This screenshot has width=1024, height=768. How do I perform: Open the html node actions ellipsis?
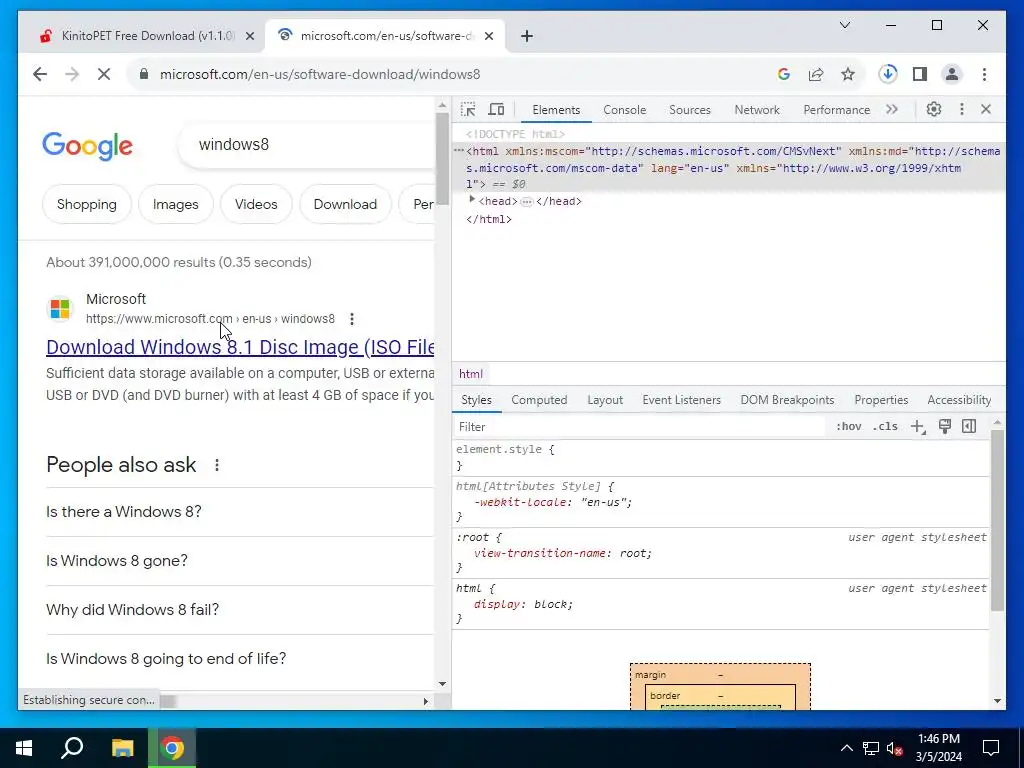pyautogui.click(x=459, y=151)
